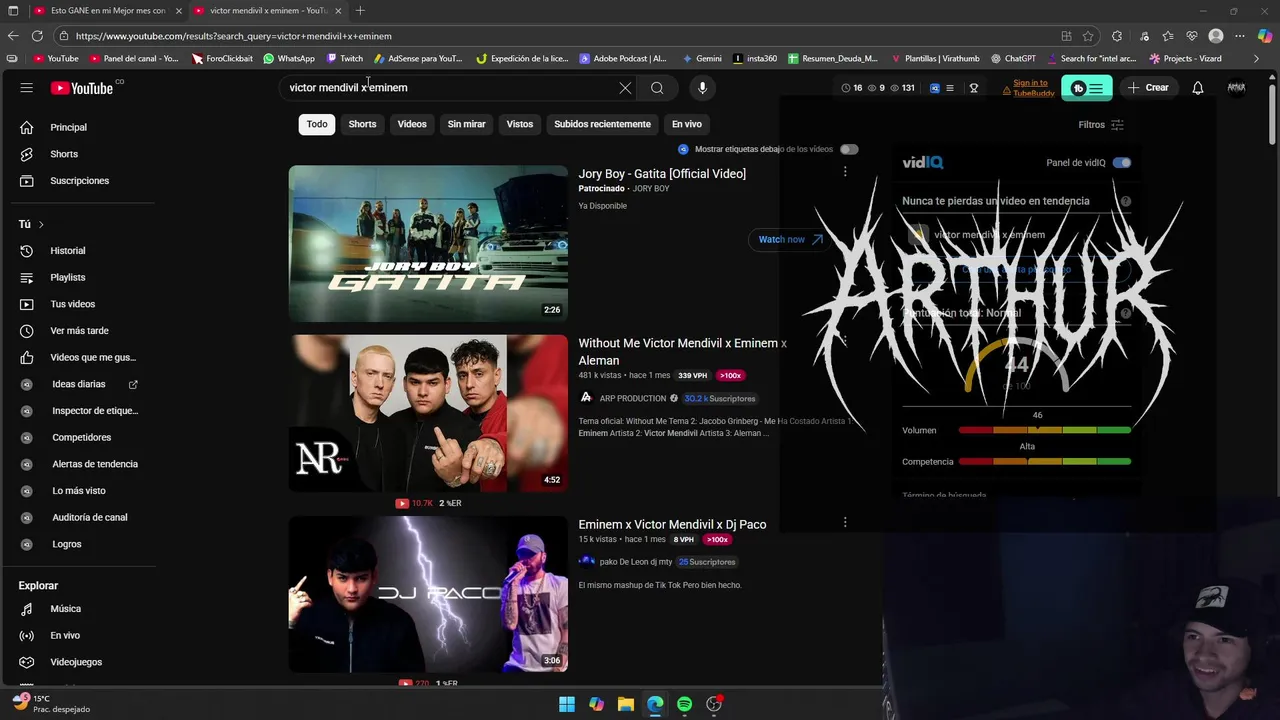Open the DJ Paco lightning thumbnail

coord(428,594)
